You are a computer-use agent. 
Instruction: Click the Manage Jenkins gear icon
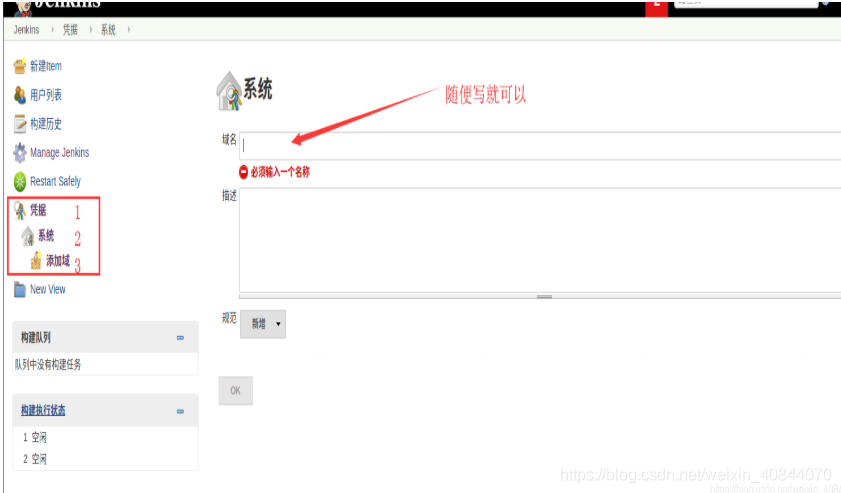tap(20, 153)
